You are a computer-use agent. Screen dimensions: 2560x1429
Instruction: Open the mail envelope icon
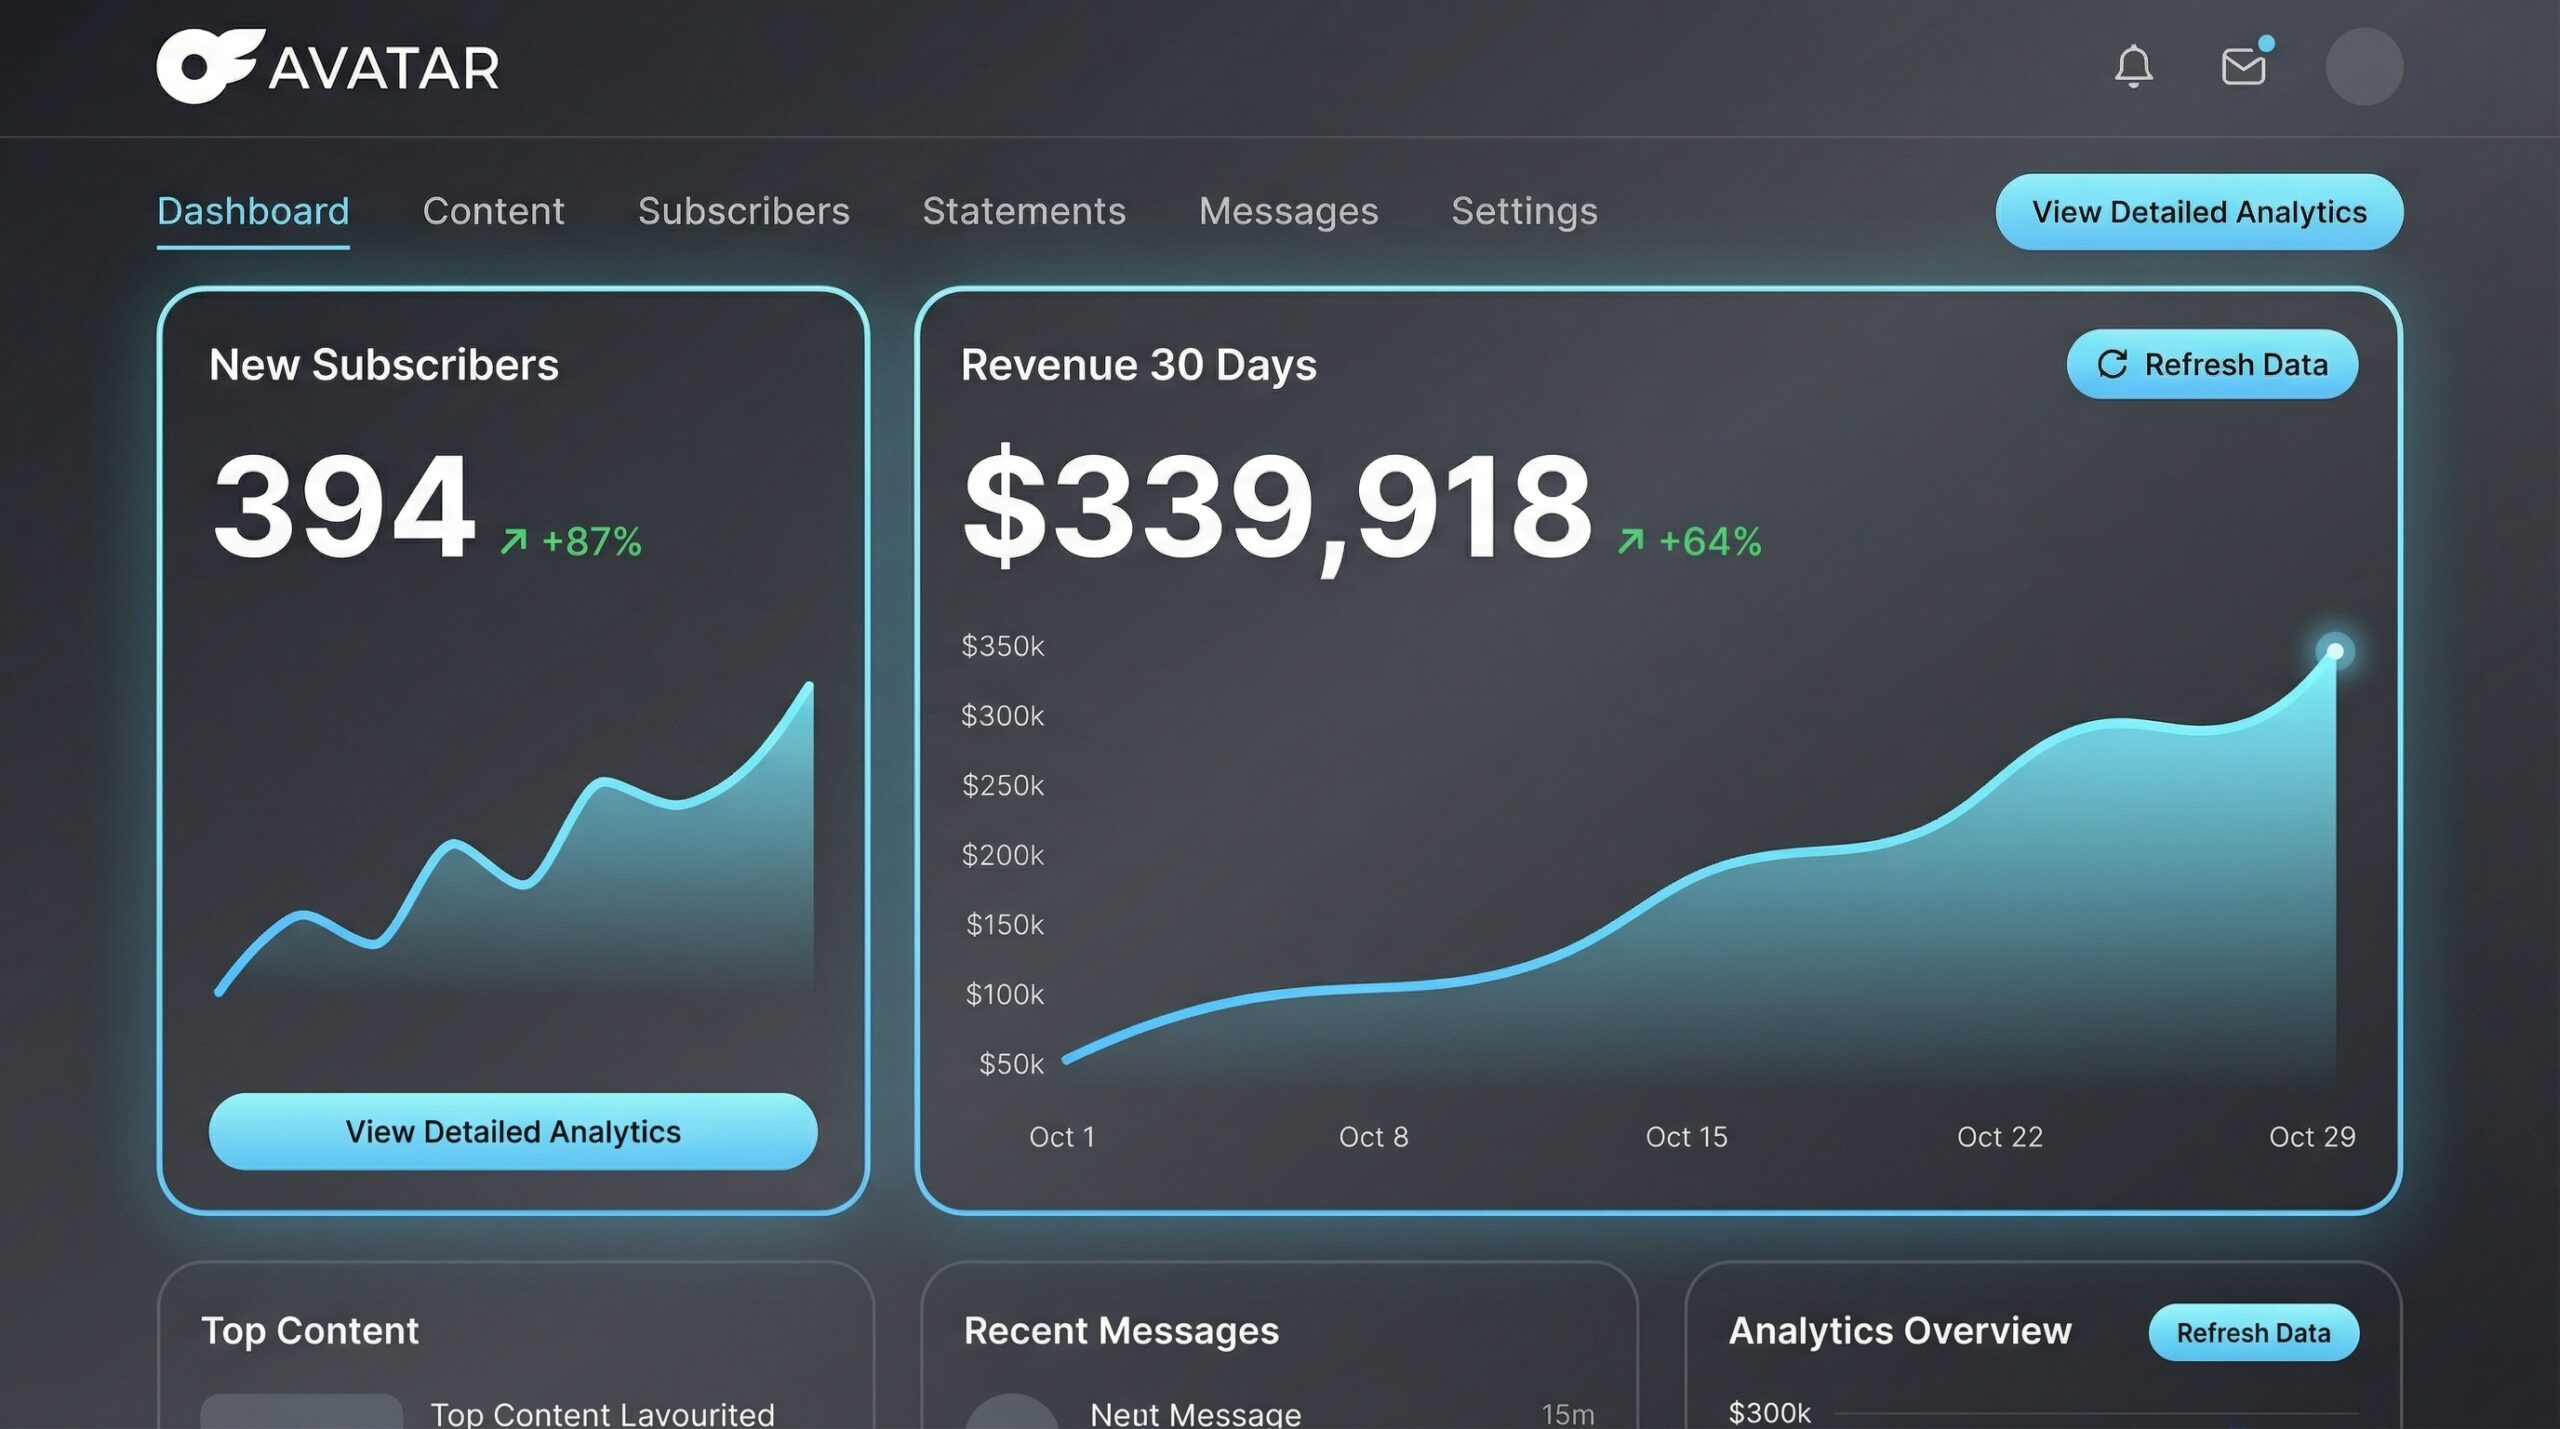pyautogui.click(x=2243, y=67)
